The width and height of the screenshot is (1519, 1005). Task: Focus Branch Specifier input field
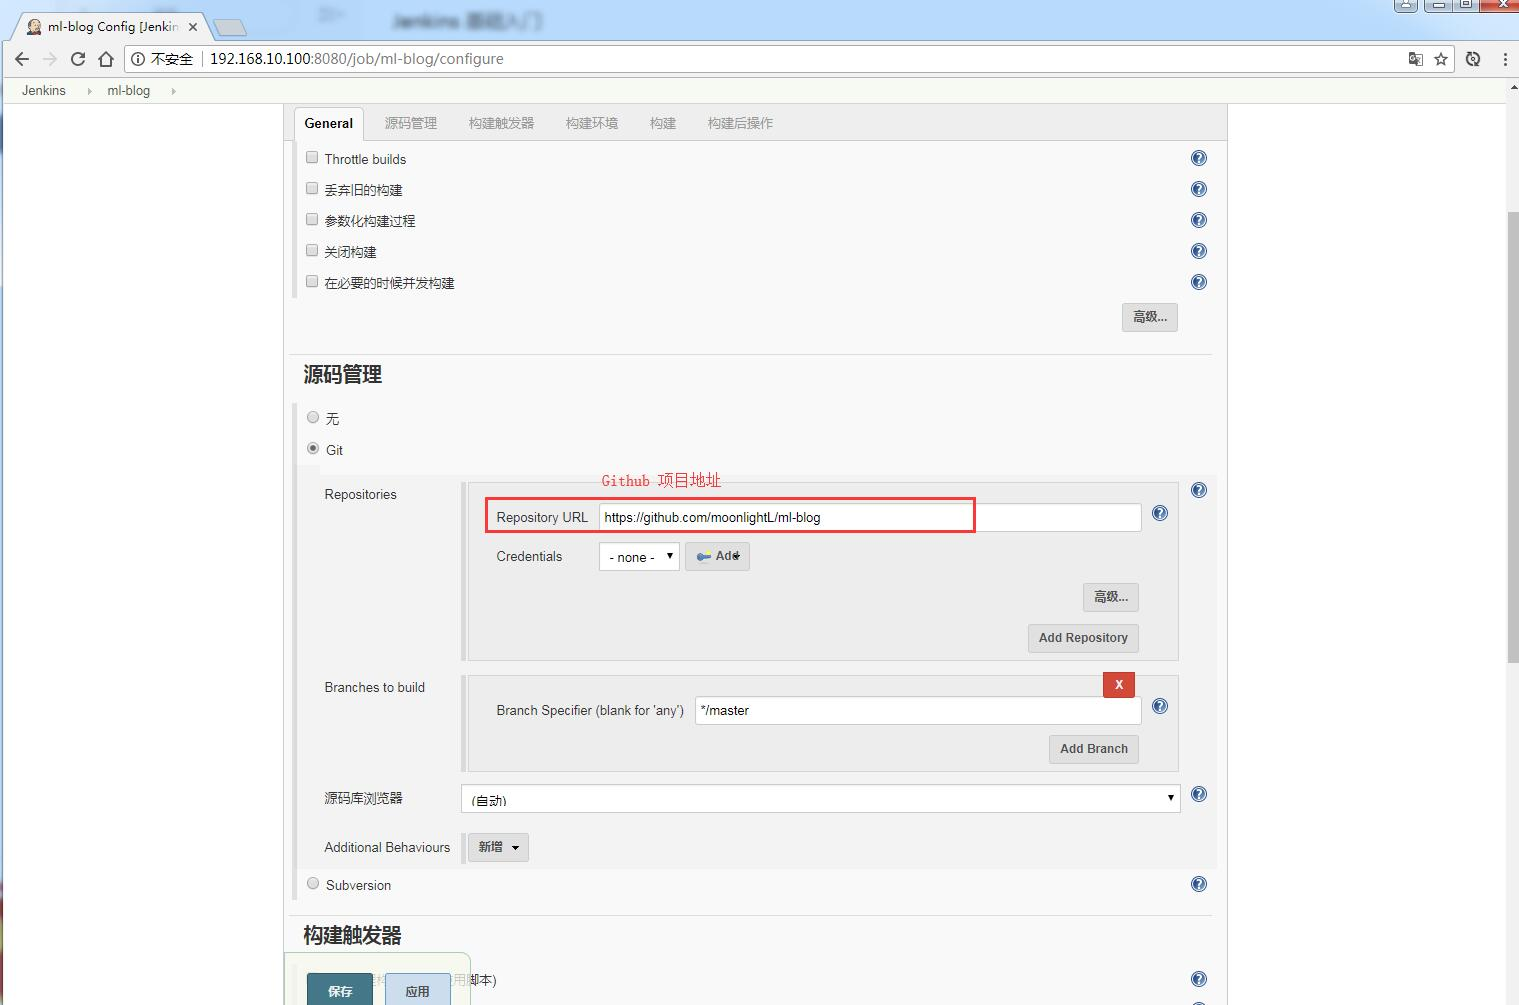(x=918, y=710)
